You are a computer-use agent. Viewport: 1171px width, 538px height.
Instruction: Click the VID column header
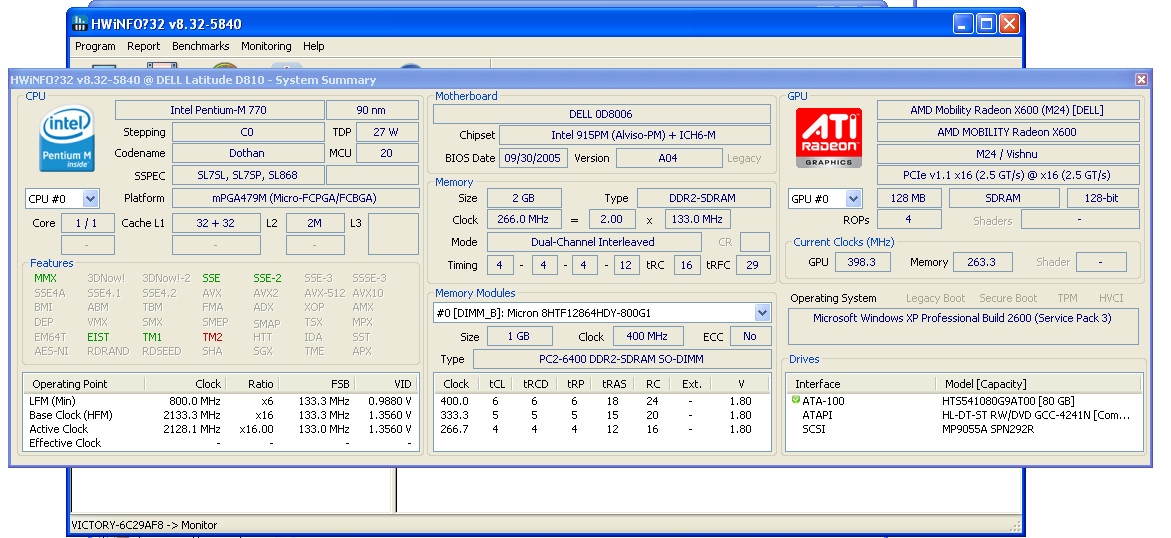[x=385, y=384]
